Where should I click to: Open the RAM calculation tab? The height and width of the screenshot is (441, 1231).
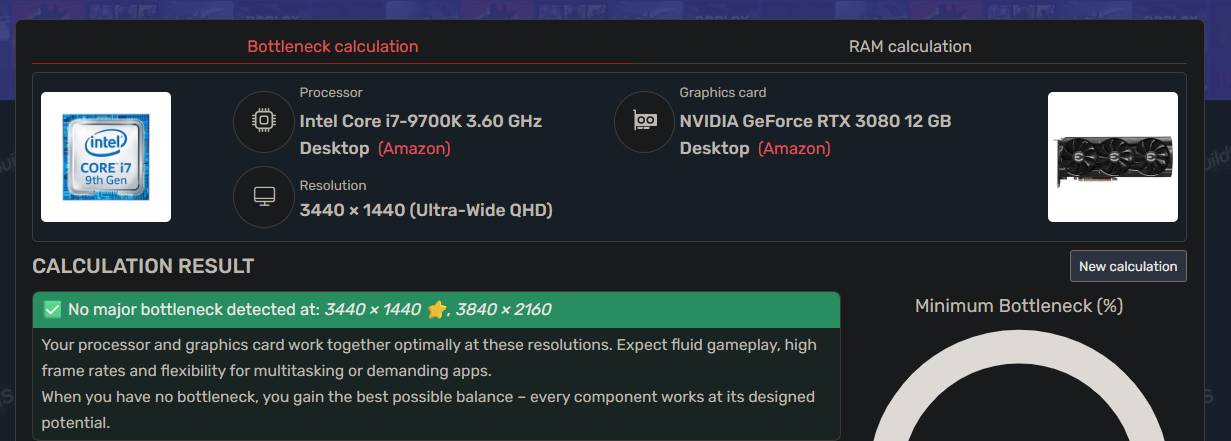[909, 47]
